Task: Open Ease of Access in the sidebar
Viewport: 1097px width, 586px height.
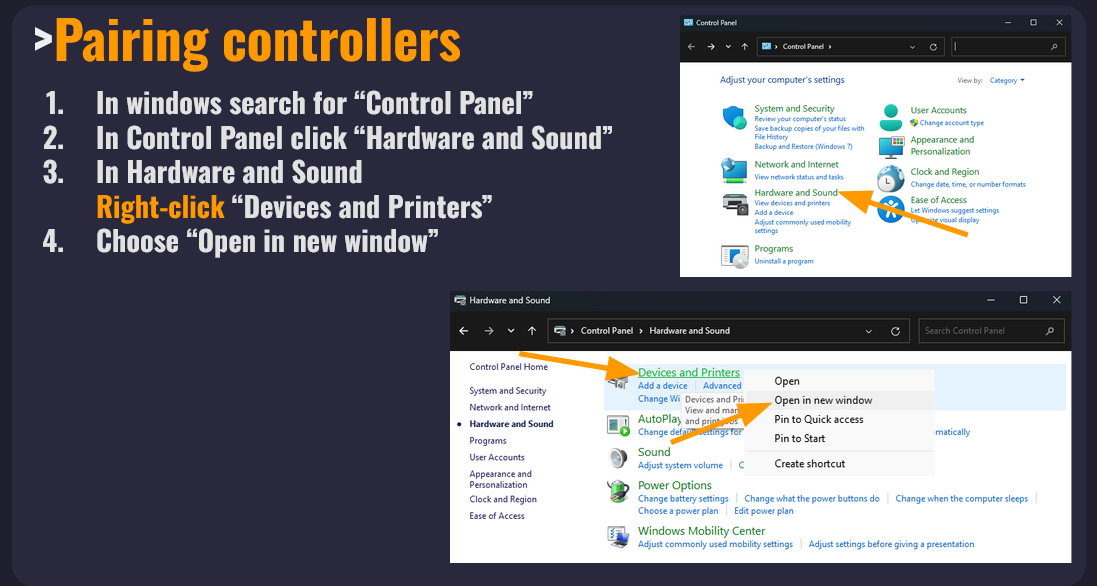Action: (x=497, y=516)
